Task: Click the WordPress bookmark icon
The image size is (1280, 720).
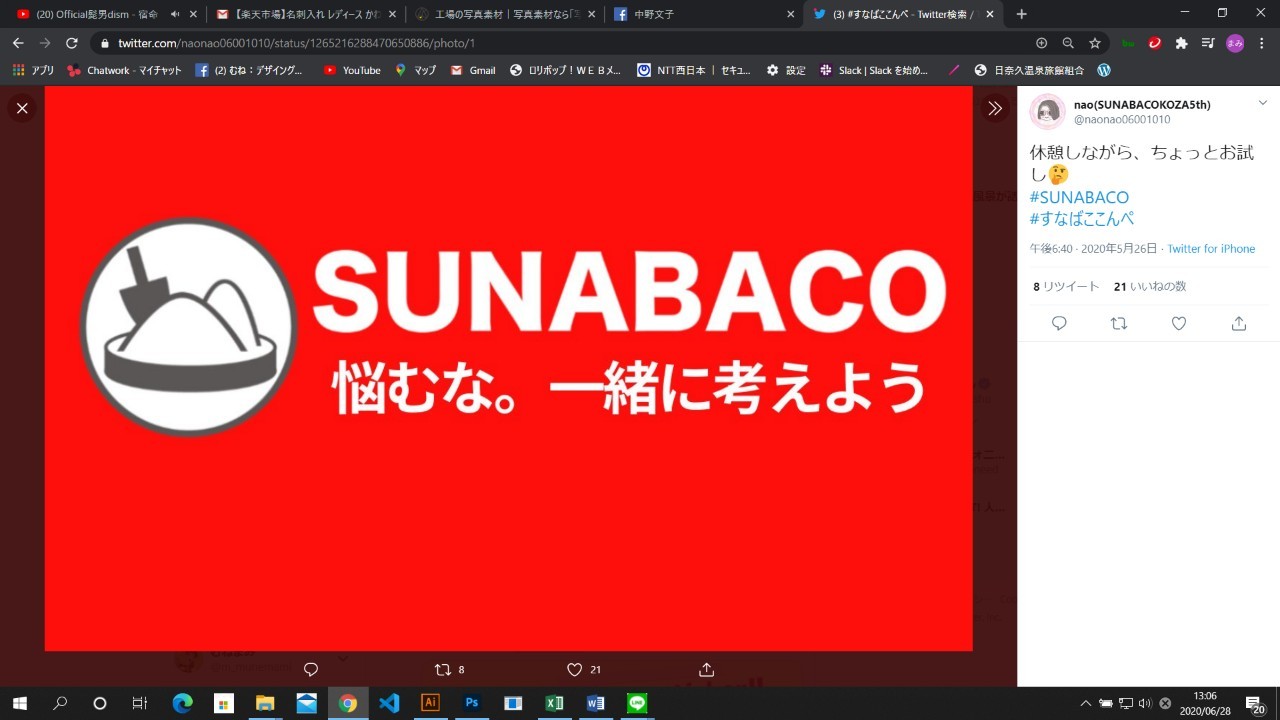Action: pos(1104,70)
